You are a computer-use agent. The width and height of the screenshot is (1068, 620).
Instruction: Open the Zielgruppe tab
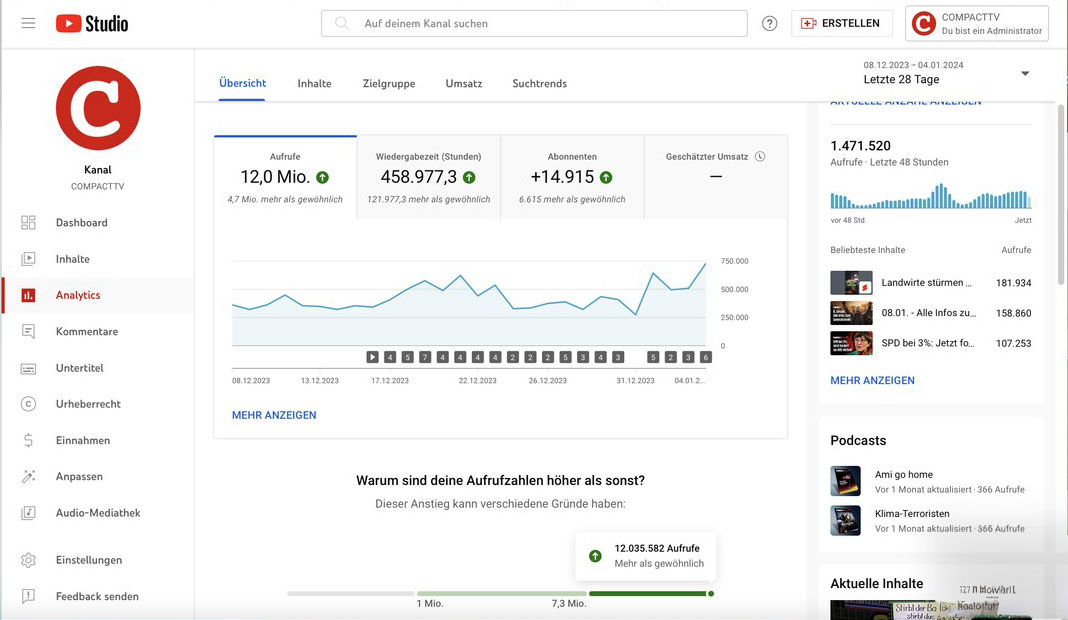[x=389, y=83]
